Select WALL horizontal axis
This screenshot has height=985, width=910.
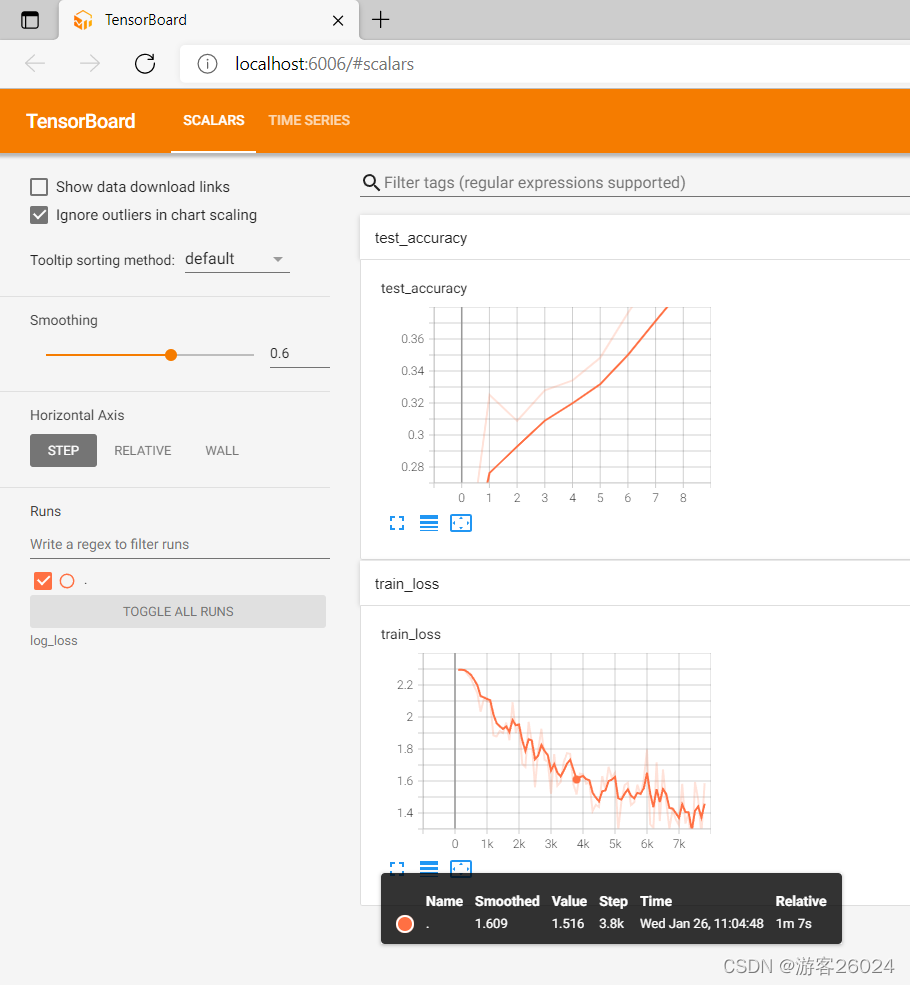coord(222,450)
